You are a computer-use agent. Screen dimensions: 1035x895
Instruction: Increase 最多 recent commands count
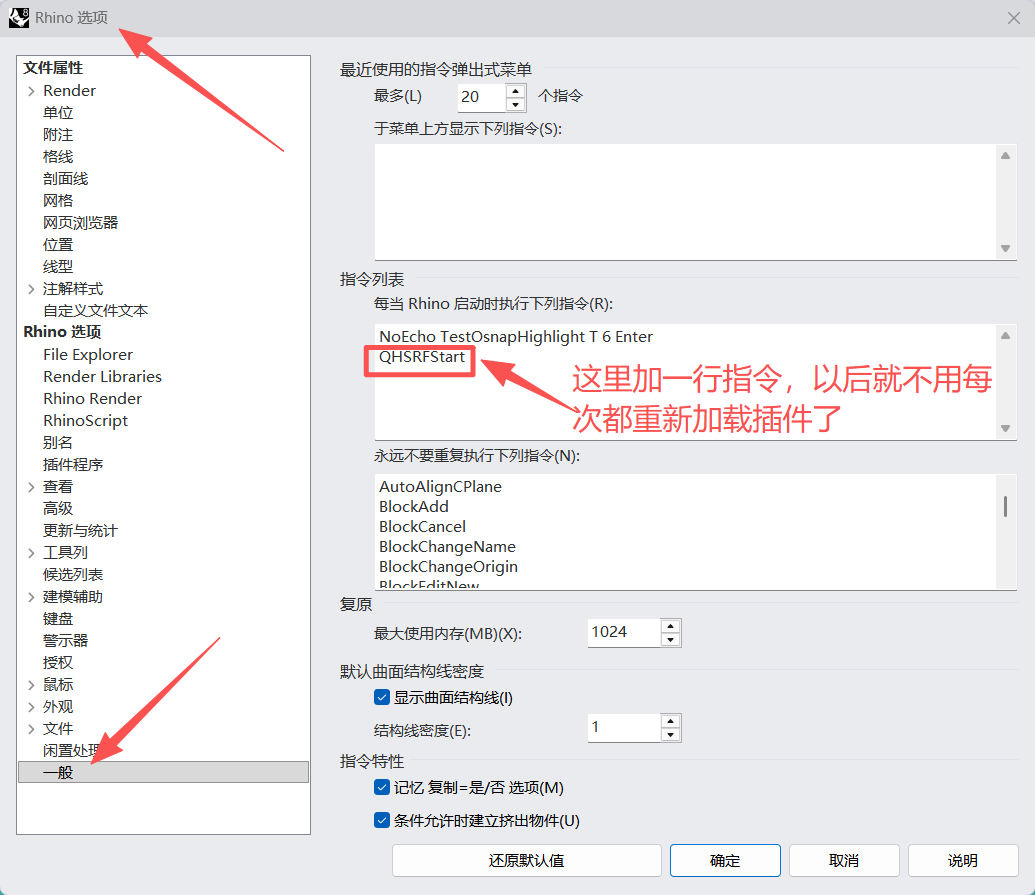(516, 91)
